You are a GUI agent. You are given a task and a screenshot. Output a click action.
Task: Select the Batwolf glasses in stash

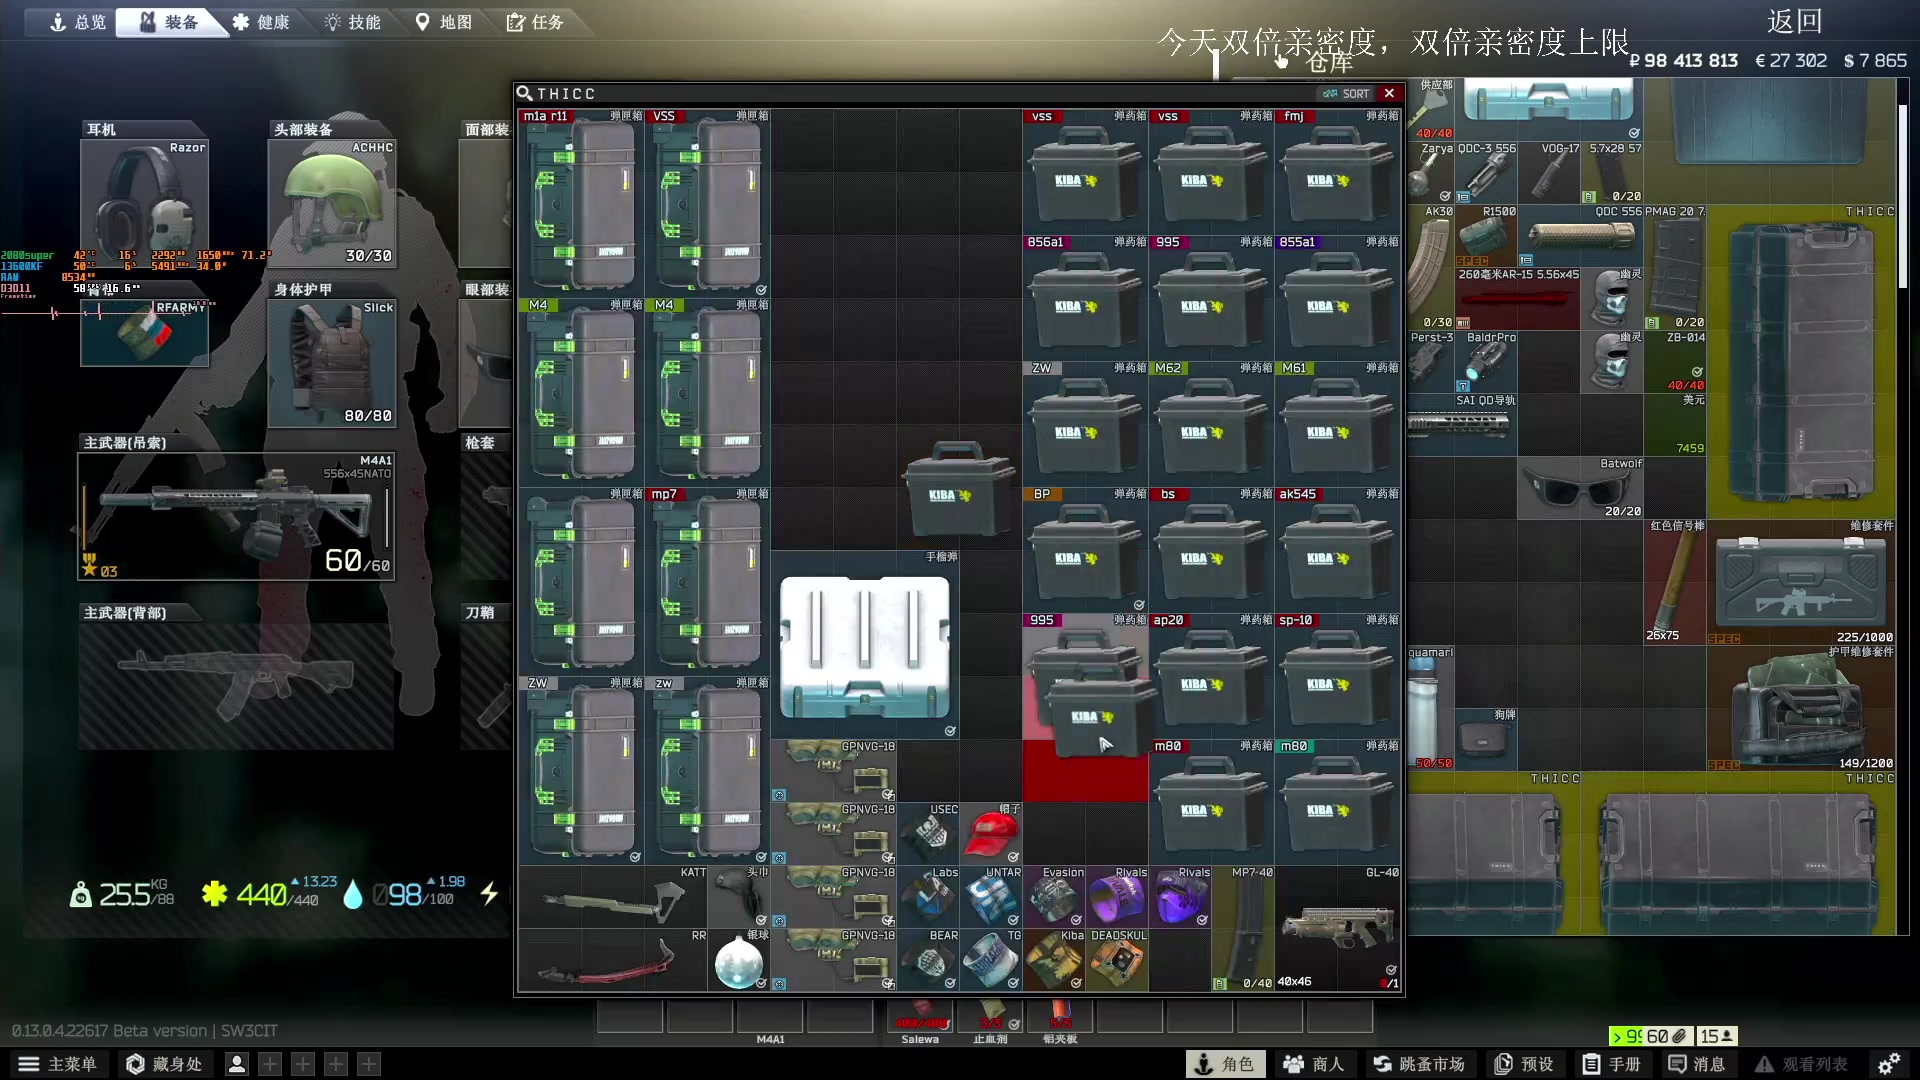click(x=1580, y=488)
